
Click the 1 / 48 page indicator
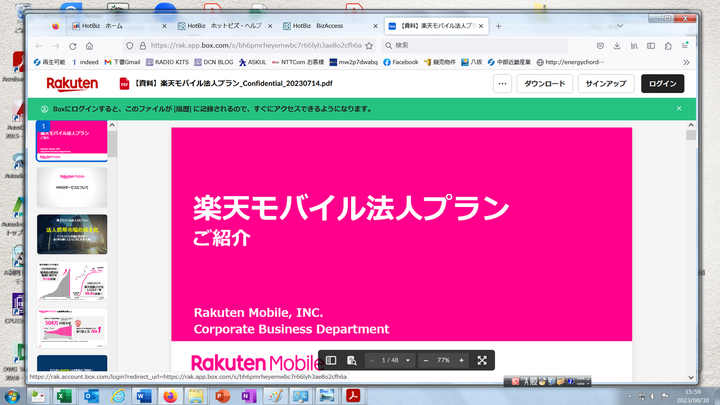pyautogui.click(x=390, y=360)
